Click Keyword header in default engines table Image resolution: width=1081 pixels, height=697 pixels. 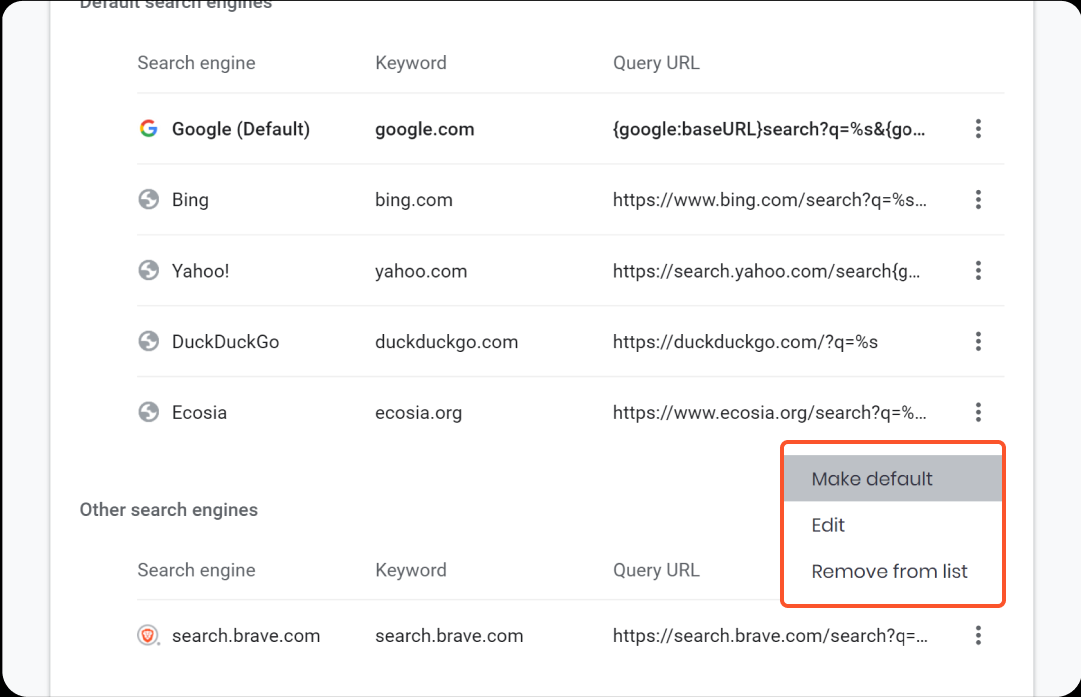(411, 63)
